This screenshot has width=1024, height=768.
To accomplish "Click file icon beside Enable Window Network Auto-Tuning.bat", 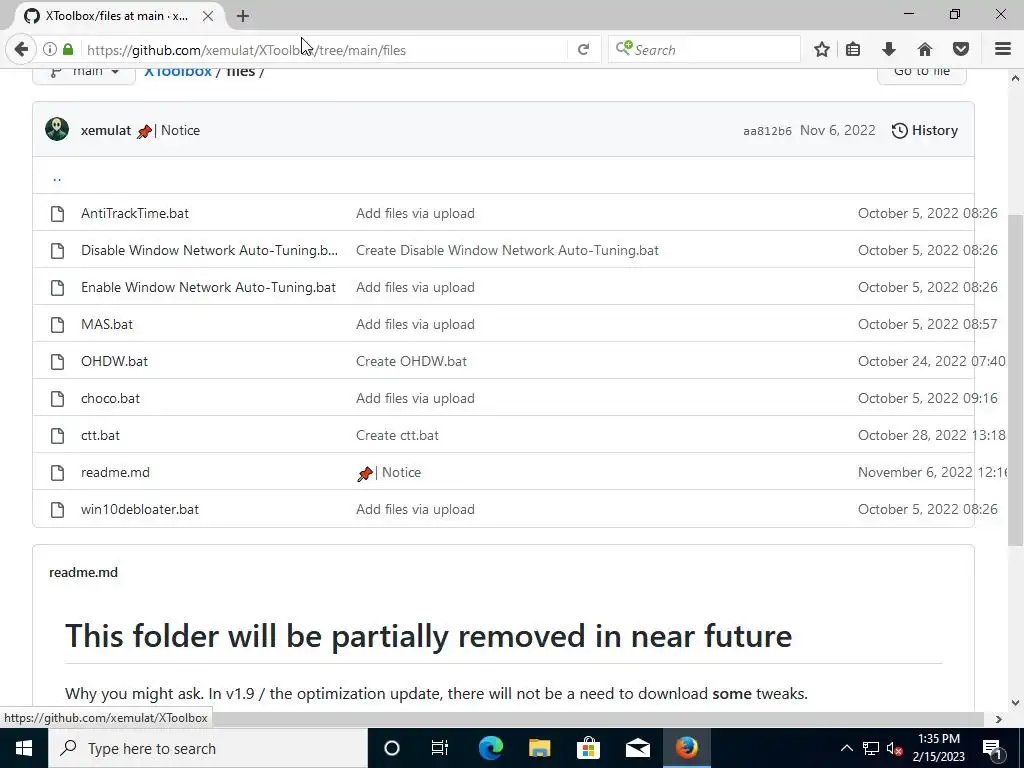I will tap(57, 287).
